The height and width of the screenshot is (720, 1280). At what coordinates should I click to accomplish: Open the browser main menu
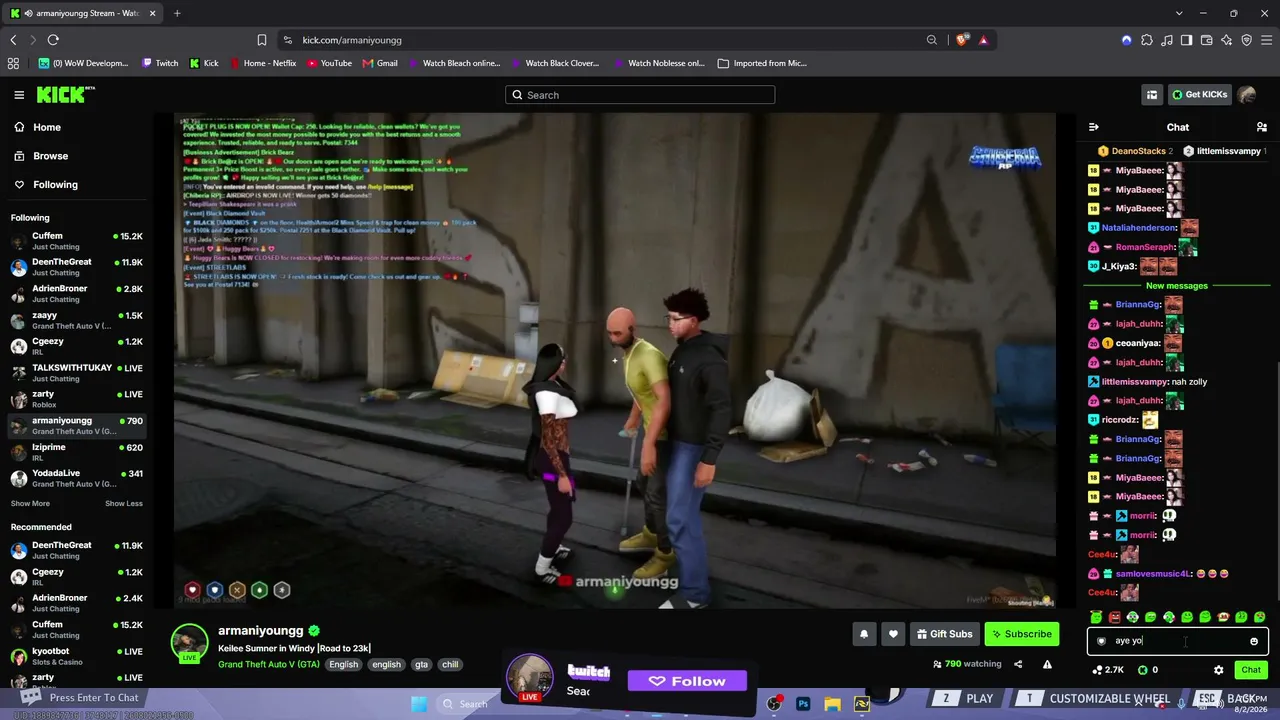pyautogui.click(x=1266, y=40)
